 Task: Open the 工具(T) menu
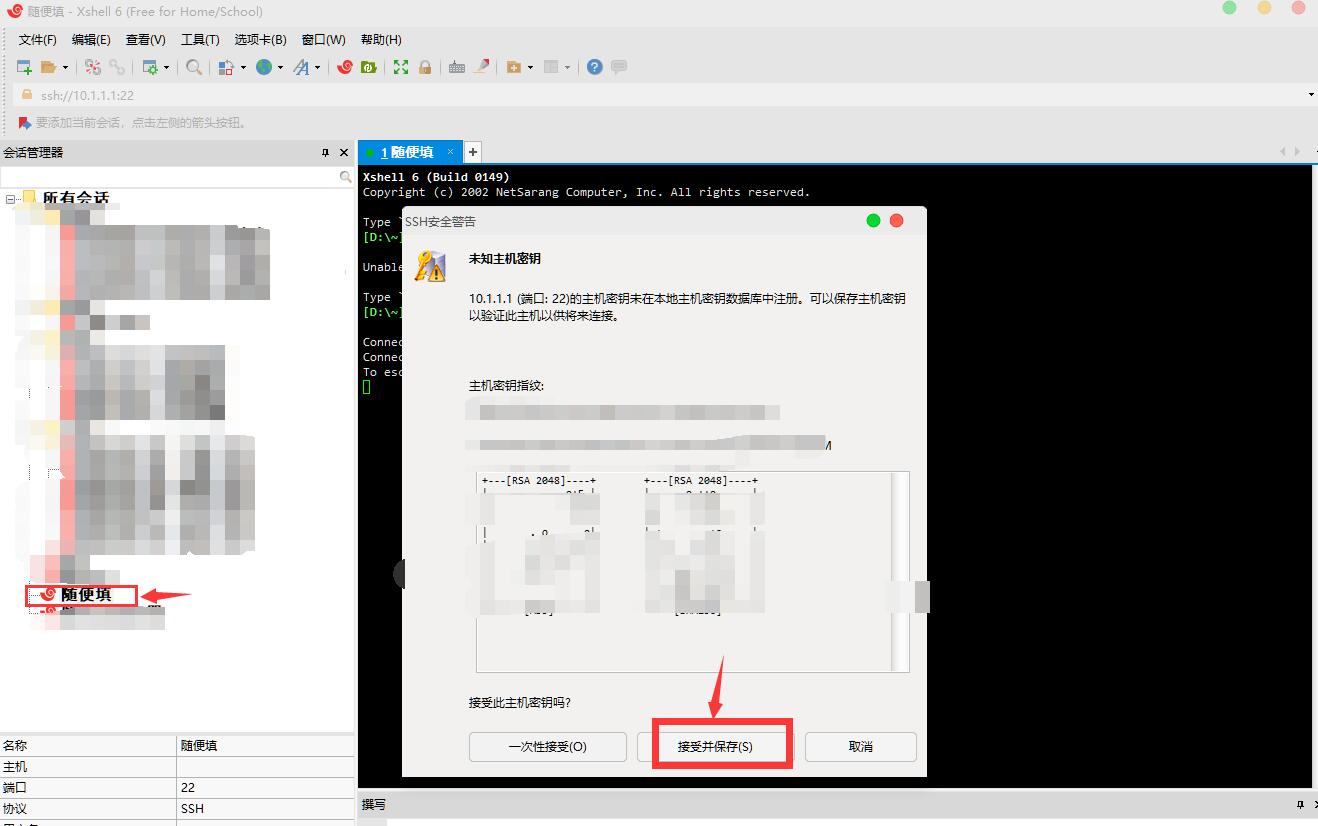click(200, 40)
